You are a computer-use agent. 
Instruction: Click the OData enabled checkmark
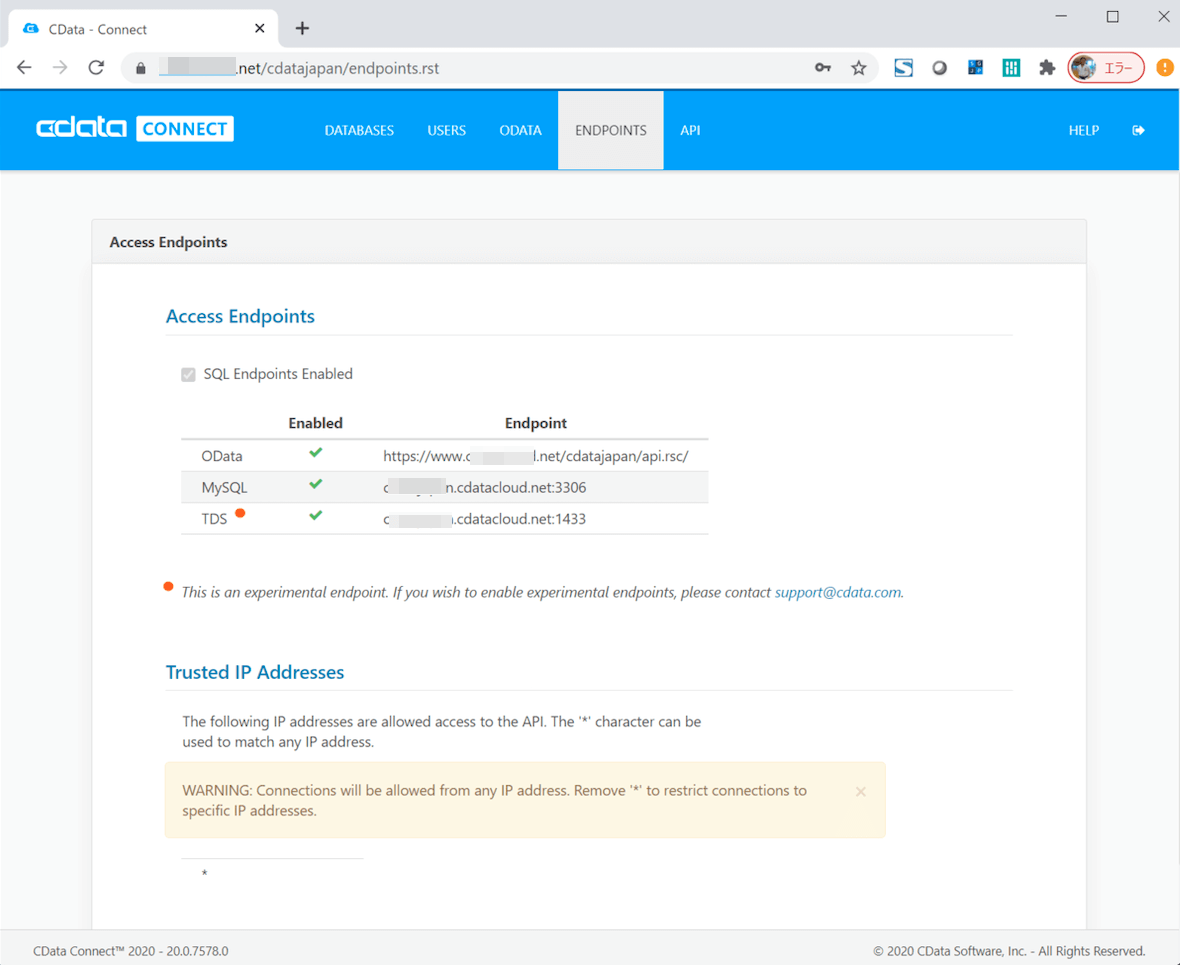[x=316, y=452]
